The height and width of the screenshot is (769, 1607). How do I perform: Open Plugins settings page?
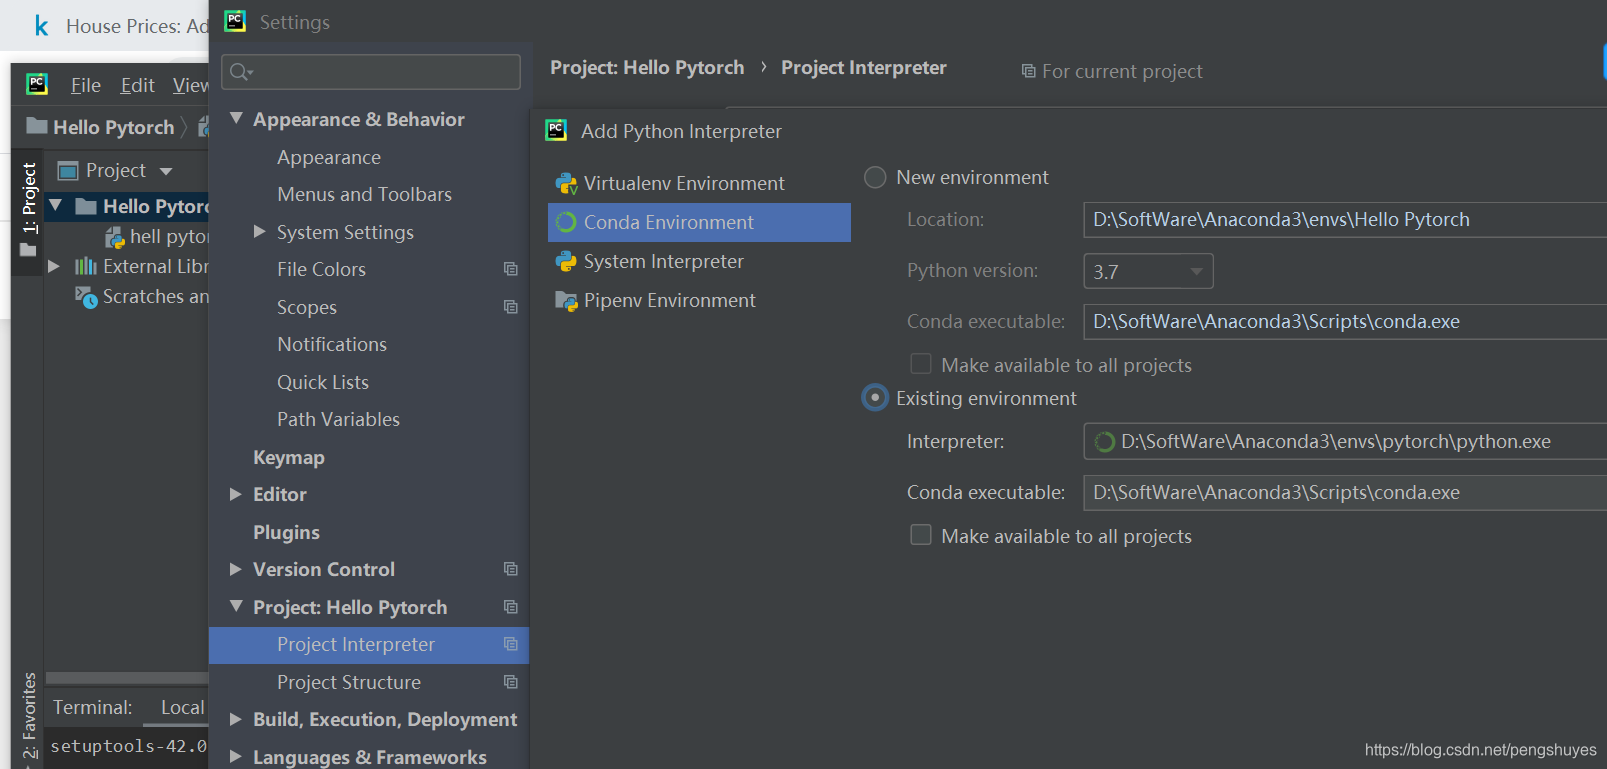pos(287,532)
